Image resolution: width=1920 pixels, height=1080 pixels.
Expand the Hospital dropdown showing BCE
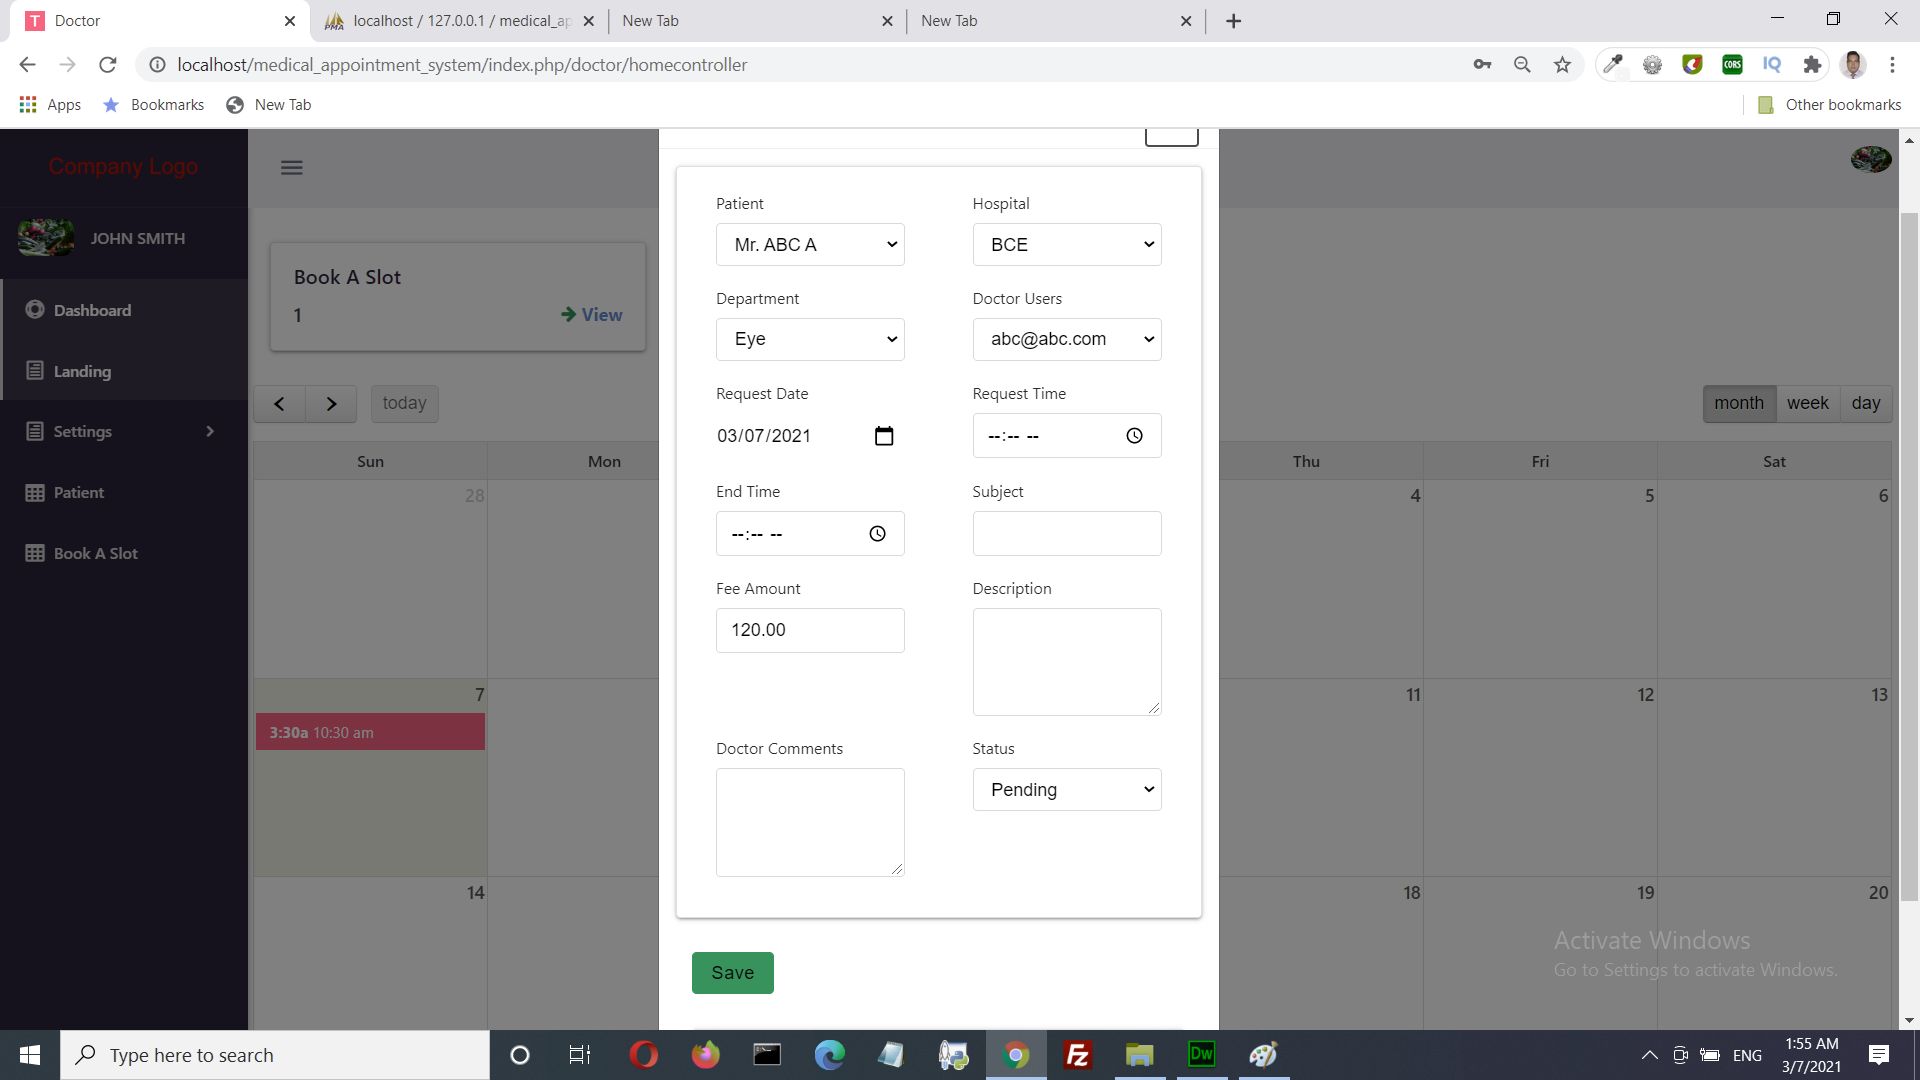coord(1066,245)
